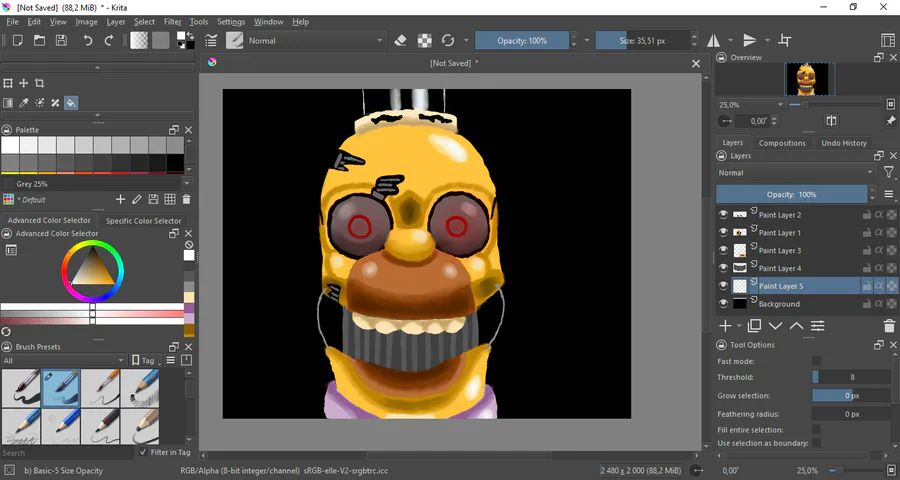
Task: Hide Paint Layer 3
Action: [723, 250]
